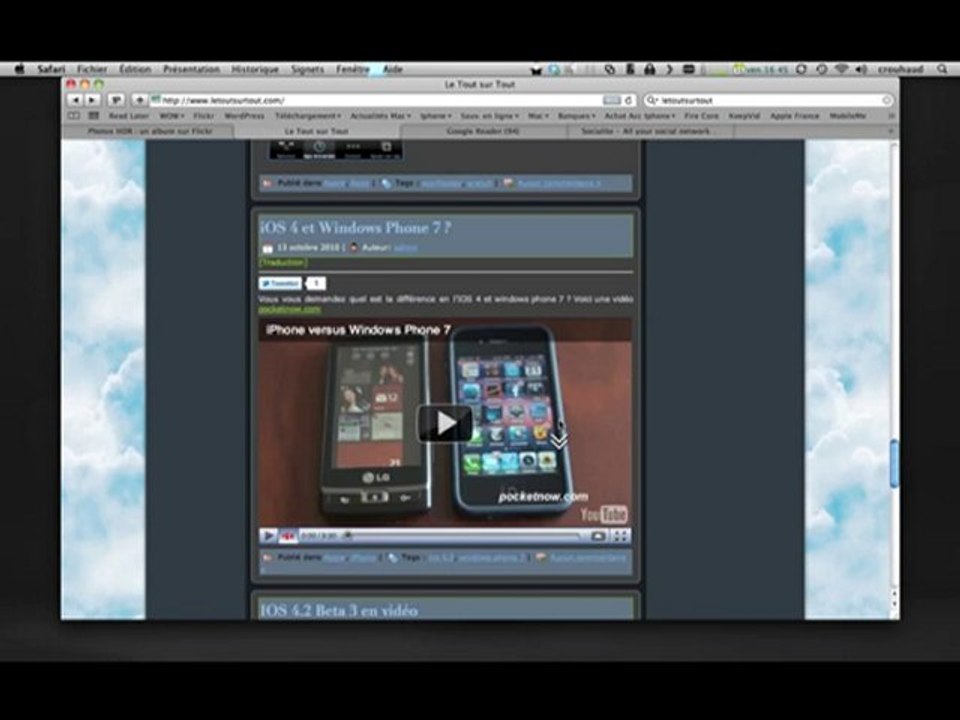Viewport: 960px width, 720px height.
Task: Switch to the Photos HDR Flickr tab
Action: [x=149, y=131]
